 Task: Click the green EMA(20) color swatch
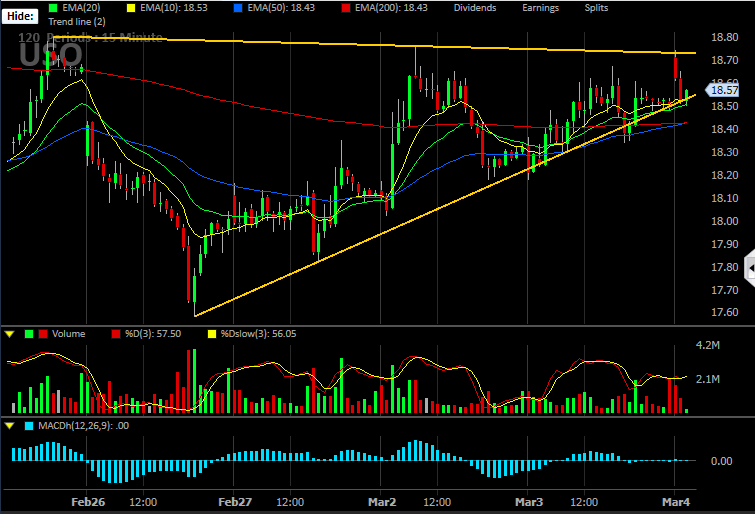click(x=53, y=8)
